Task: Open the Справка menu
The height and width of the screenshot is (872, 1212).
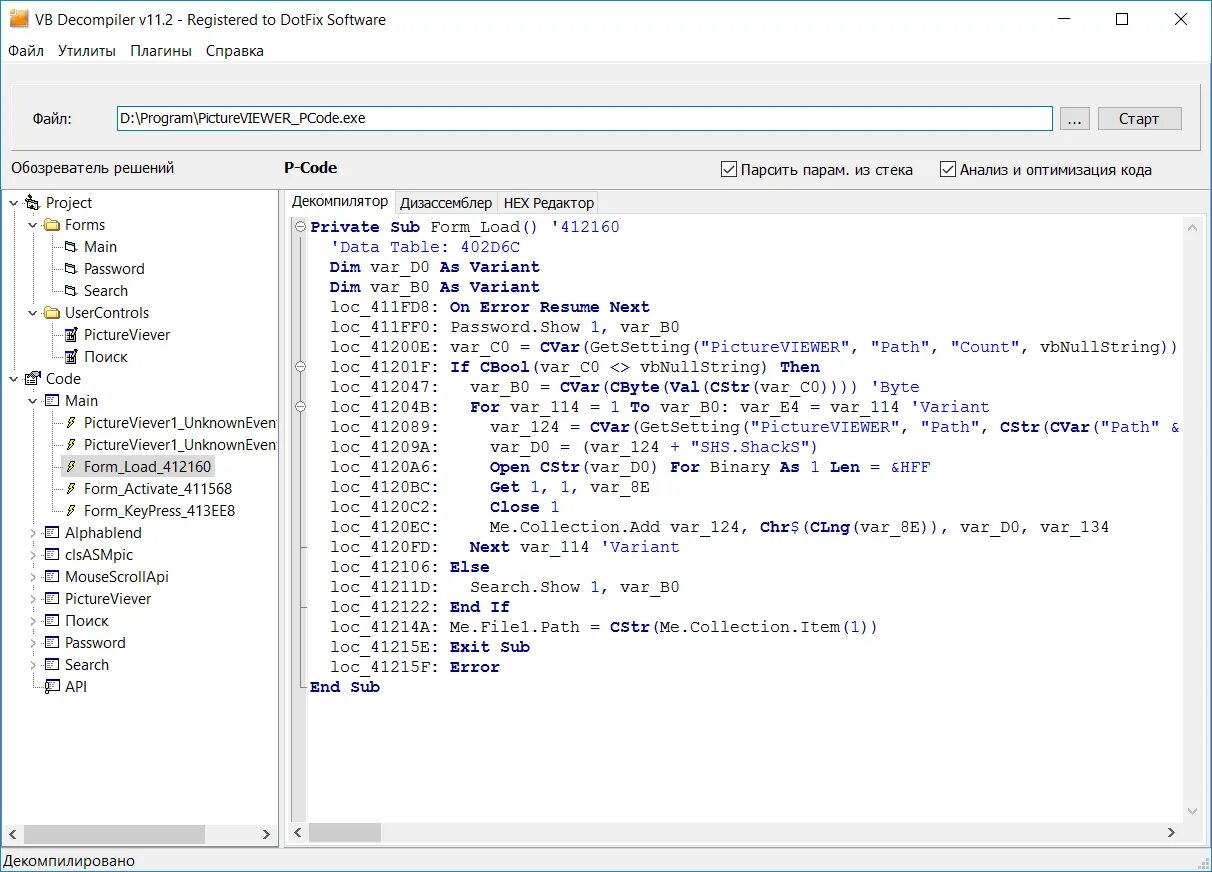Action: tap(235, 51)
